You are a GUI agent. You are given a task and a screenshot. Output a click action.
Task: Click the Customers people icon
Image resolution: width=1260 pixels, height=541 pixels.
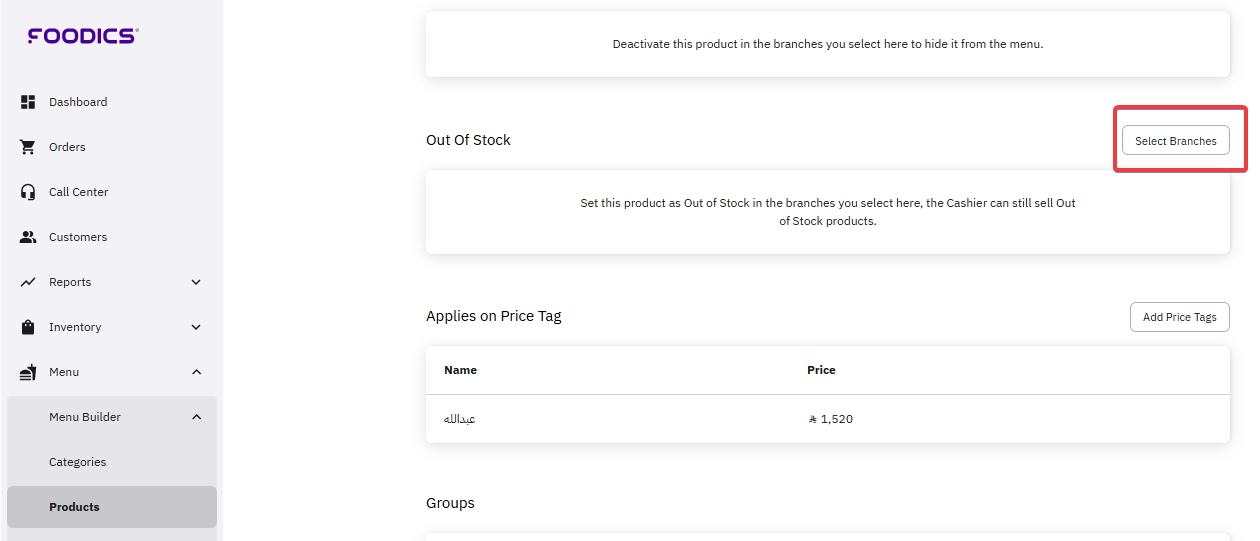28,237
